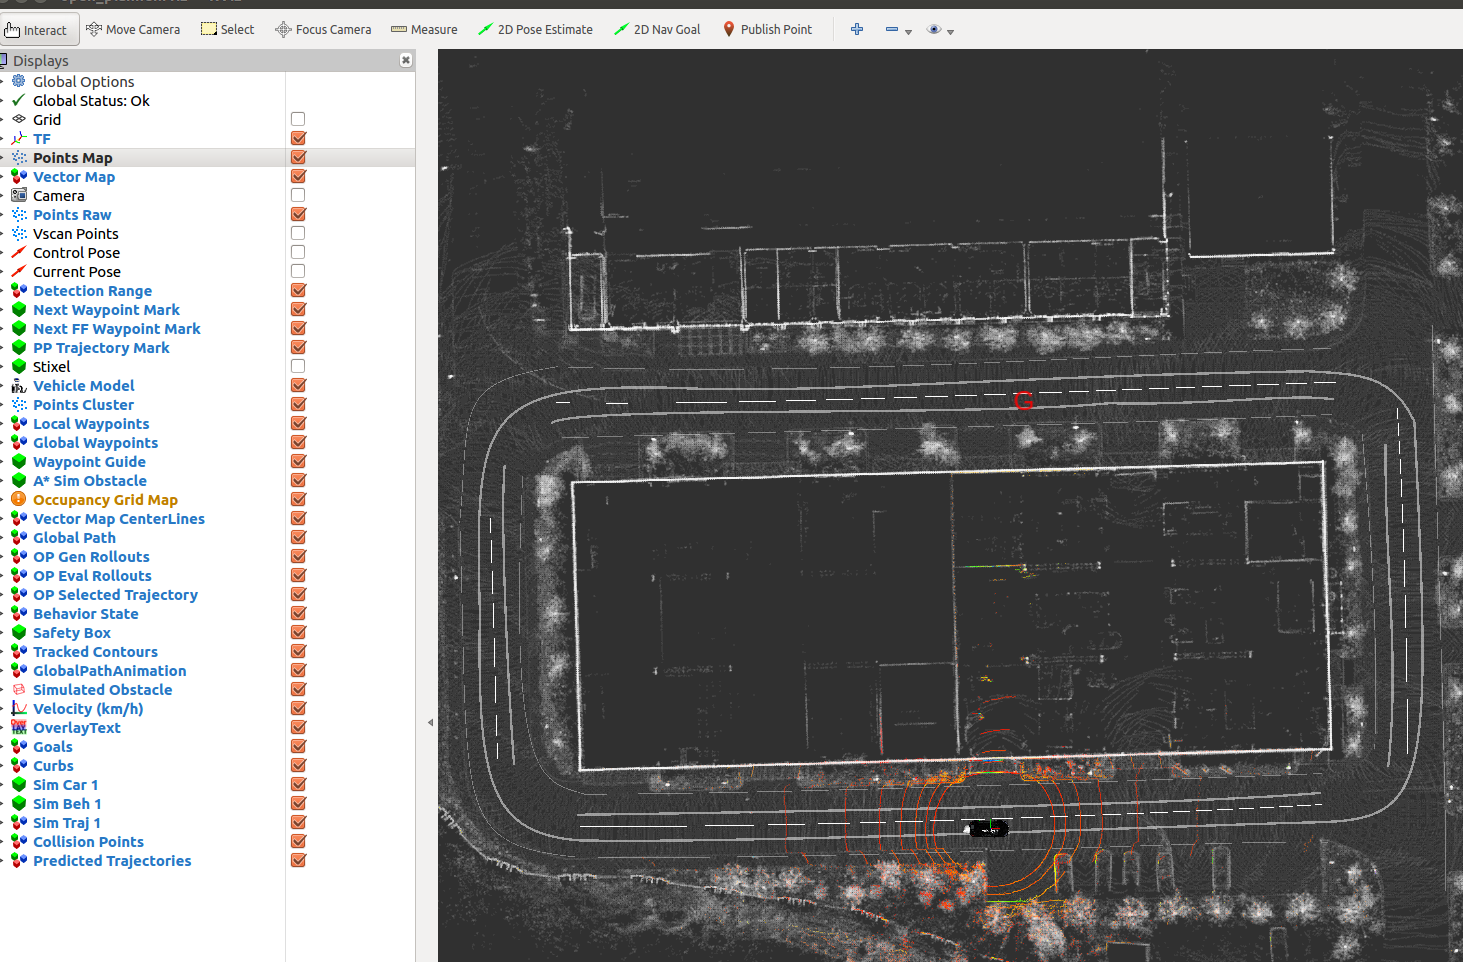
Task: Uncheck the Predicted Trajectories display
Action: click(x=298, y=859)
